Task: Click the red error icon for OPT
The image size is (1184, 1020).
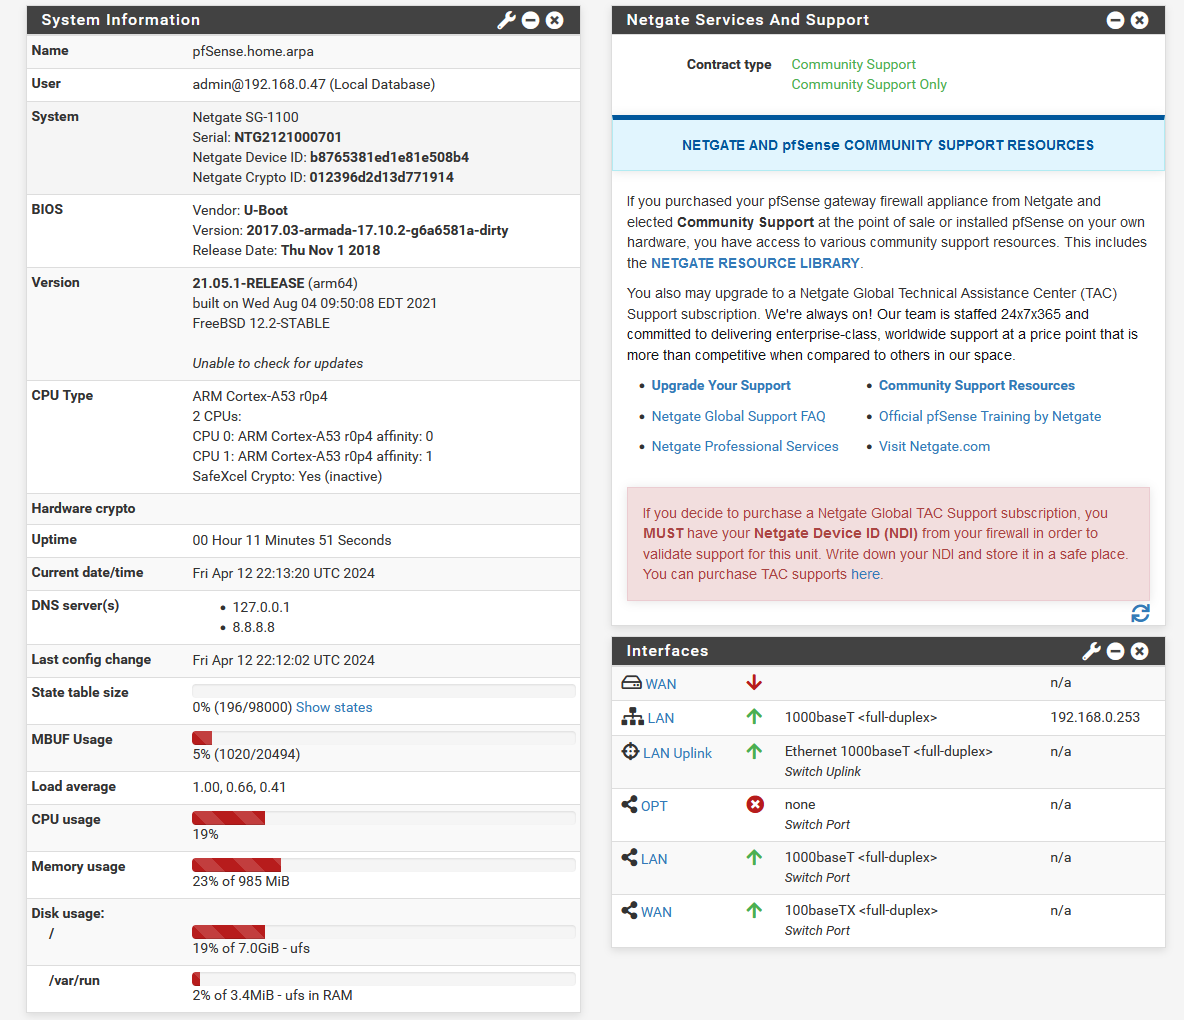Action: click(755, 805)
